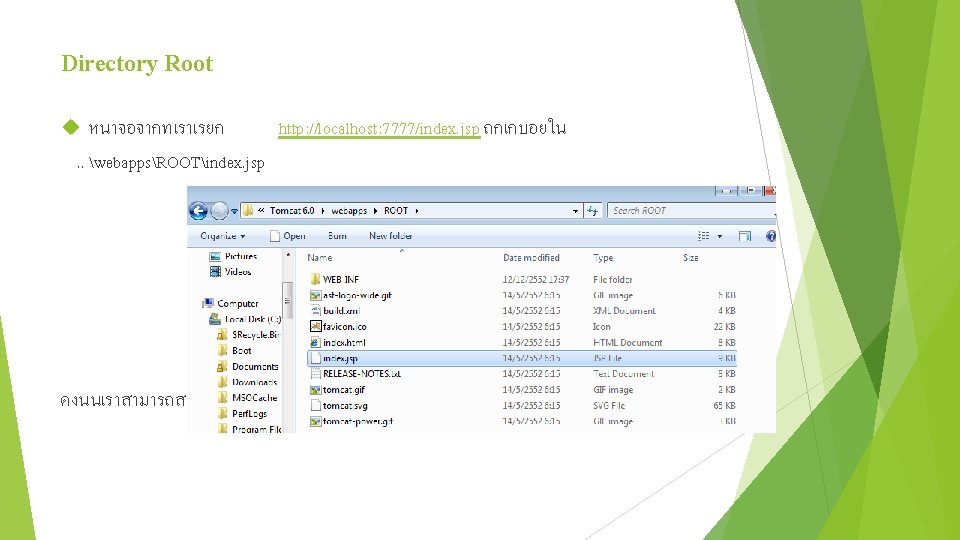This screenshot has height=540, width=960.
Task: Select RELEASE-NOTES.txt file icon
Action: [315, 373]
